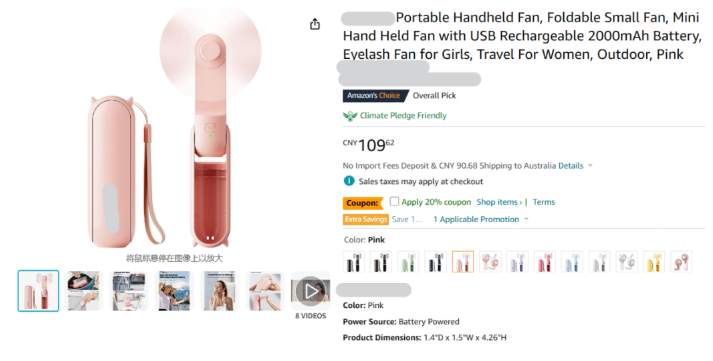Click the Climate Pledge Friendly leaf icon
The height and width of the screenshot is (361, 713).
click(350, 116)
